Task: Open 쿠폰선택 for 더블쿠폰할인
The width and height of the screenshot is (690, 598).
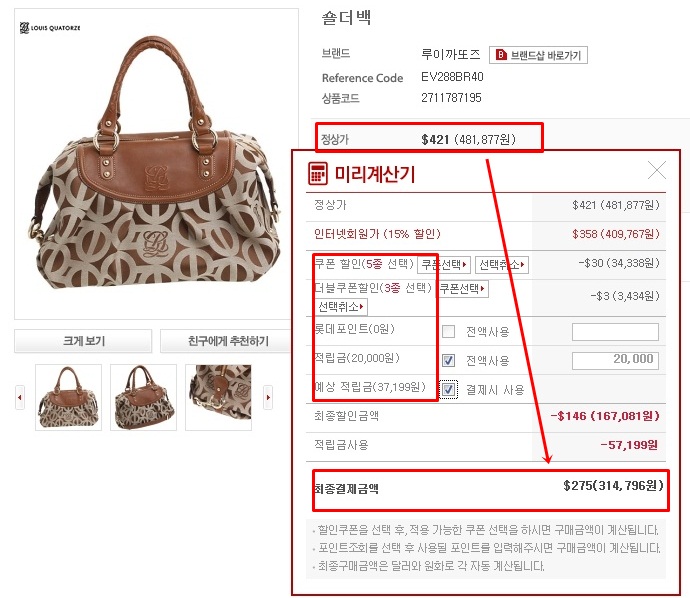Action: (x=462, y=289)
